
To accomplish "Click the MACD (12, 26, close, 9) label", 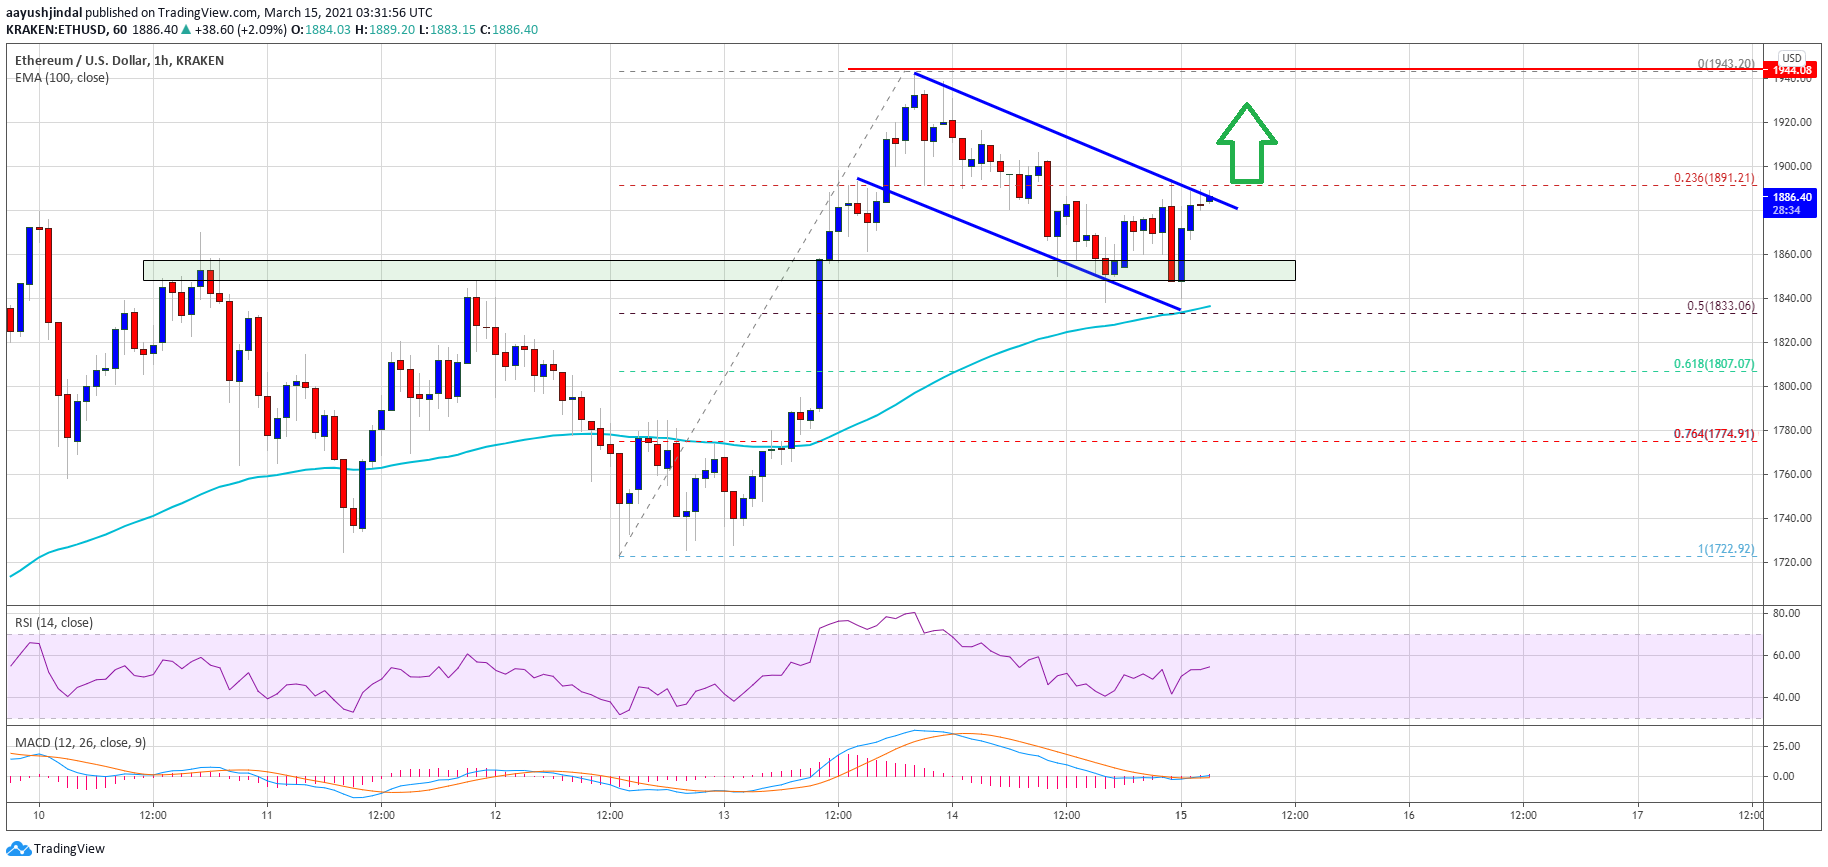I will pyautogui.click(x=80, y=743).
